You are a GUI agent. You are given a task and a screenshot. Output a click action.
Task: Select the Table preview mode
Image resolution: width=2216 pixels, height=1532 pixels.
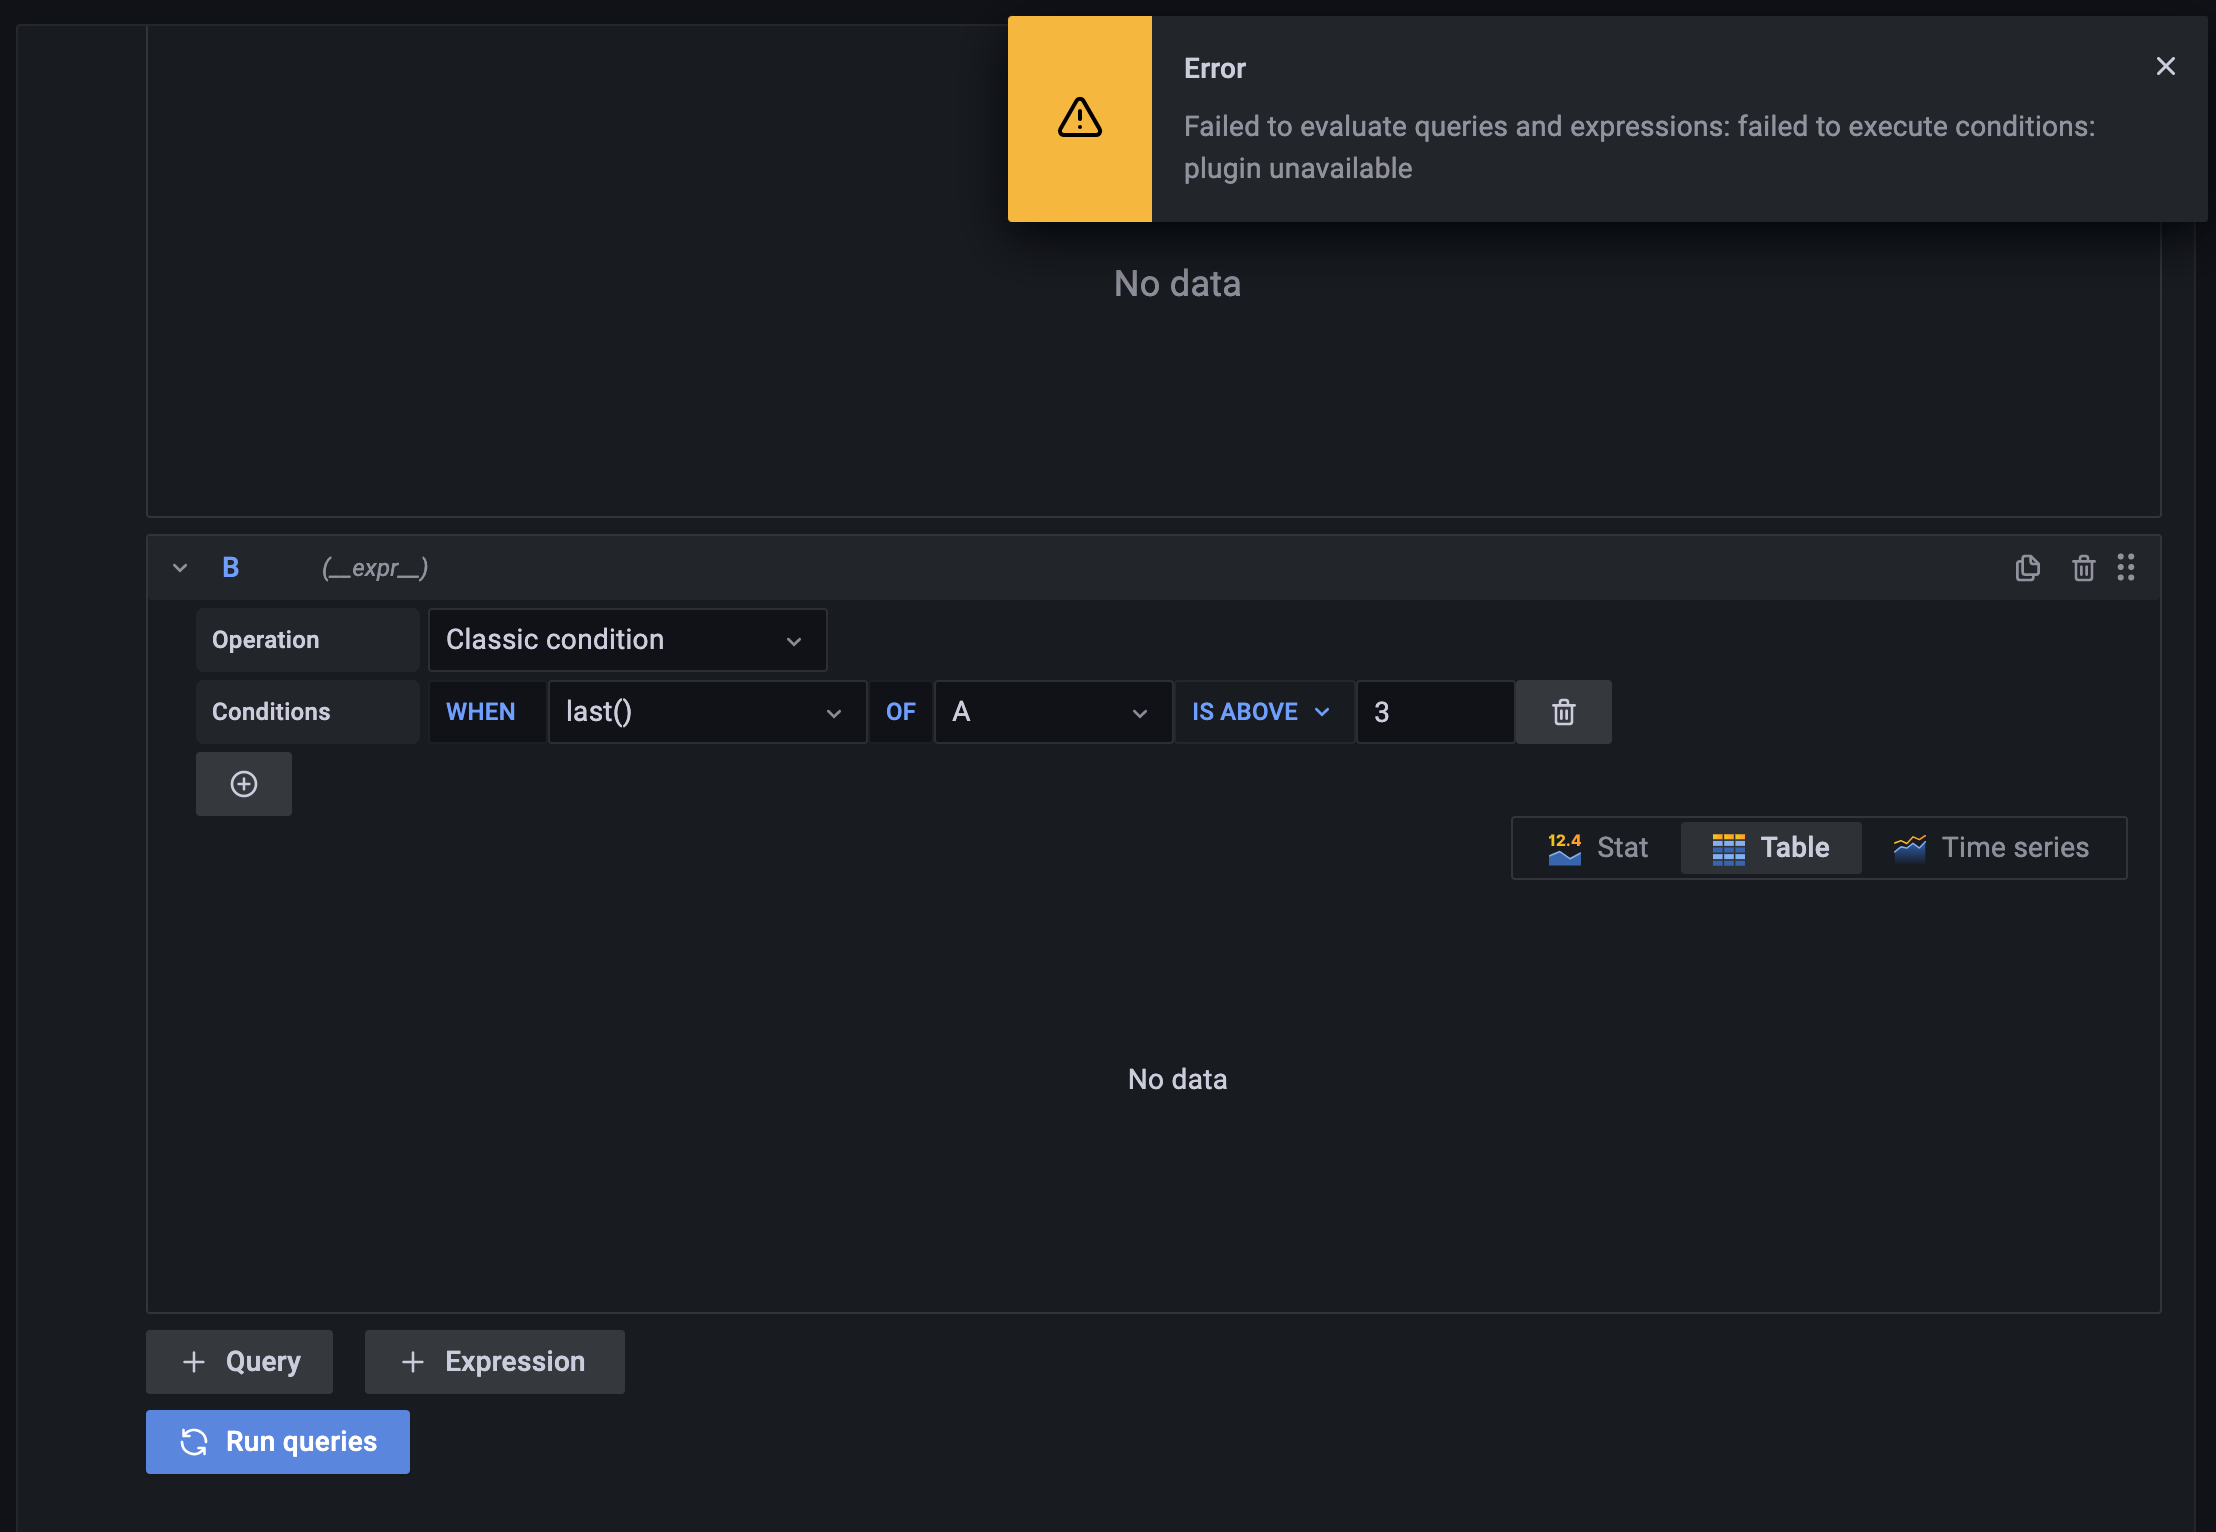pyautogui.click(x=1770, y=847)
